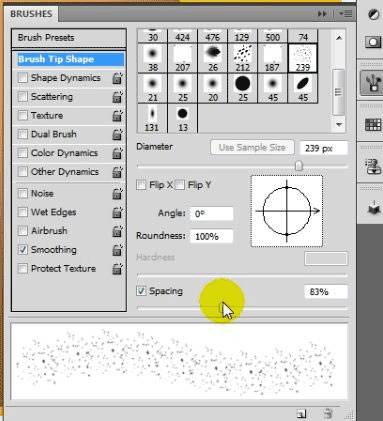Click the brush list scroll down arrow
Viewport: 383px width, 421px height.
[x=339, y=125]
